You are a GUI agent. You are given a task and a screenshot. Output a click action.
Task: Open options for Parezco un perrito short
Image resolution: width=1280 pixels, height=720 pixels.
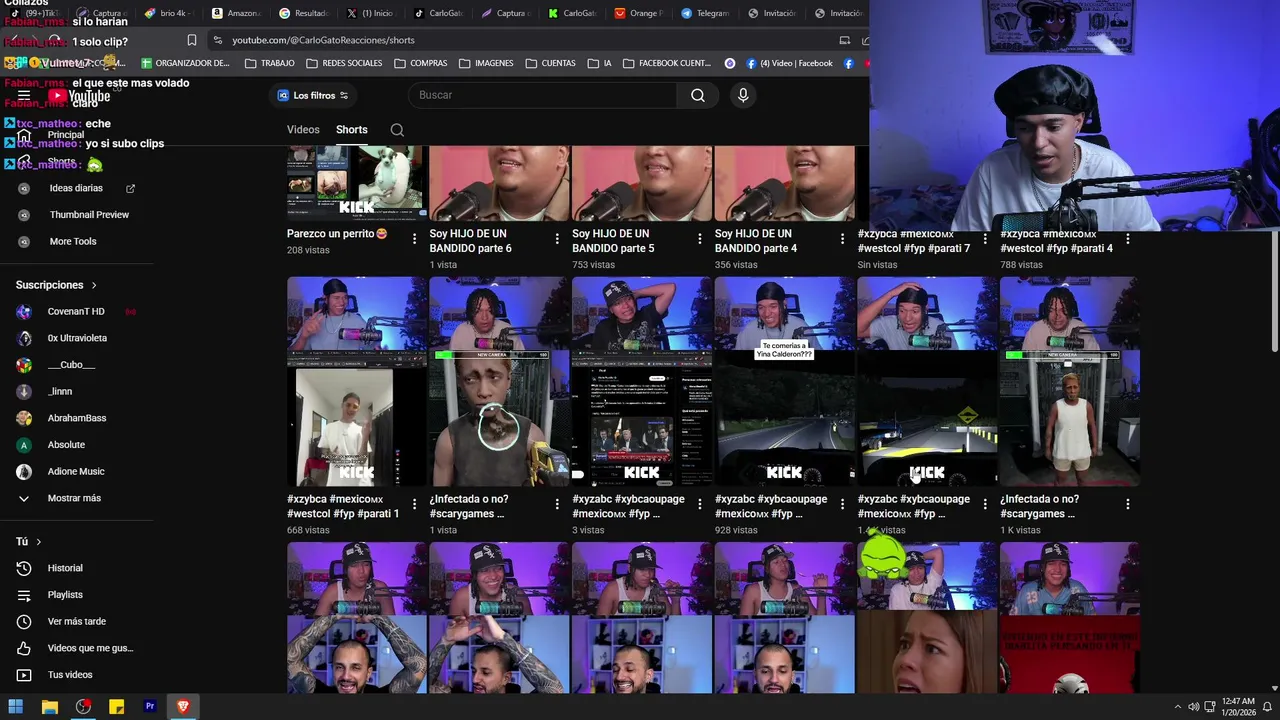pos(414,239)
